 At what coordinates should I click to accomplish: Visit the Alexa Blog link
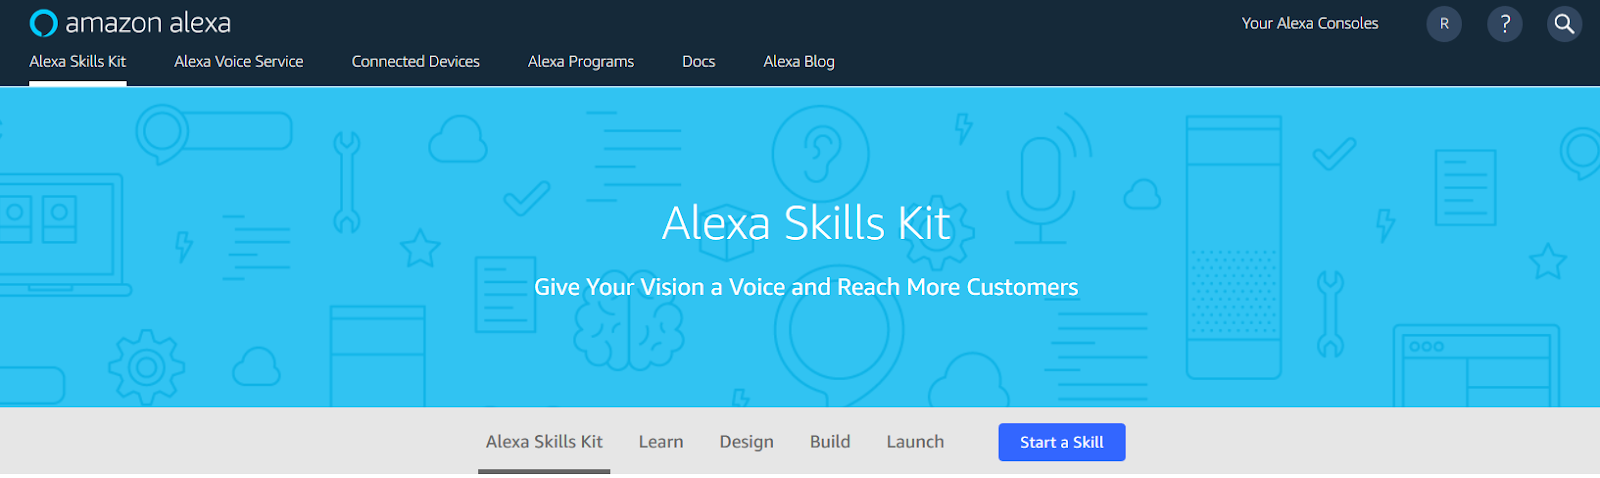[799, 61]
